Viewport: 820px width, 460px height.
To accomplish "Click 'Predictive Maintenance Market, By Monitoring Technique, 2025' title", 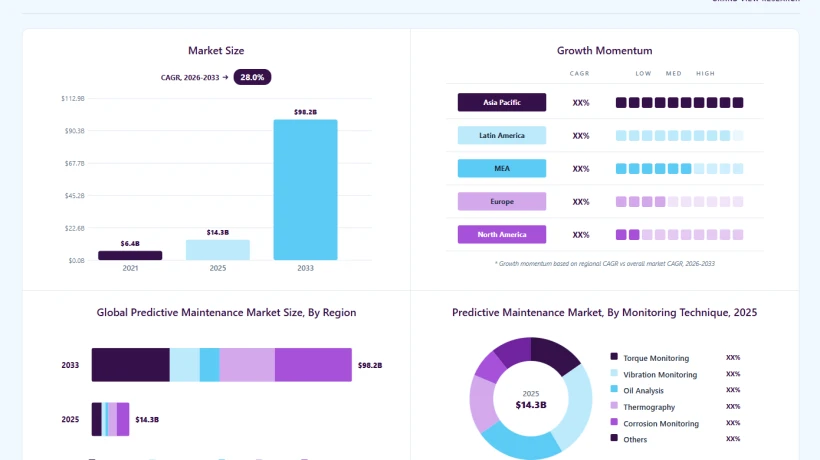I will tap(605, 313).
